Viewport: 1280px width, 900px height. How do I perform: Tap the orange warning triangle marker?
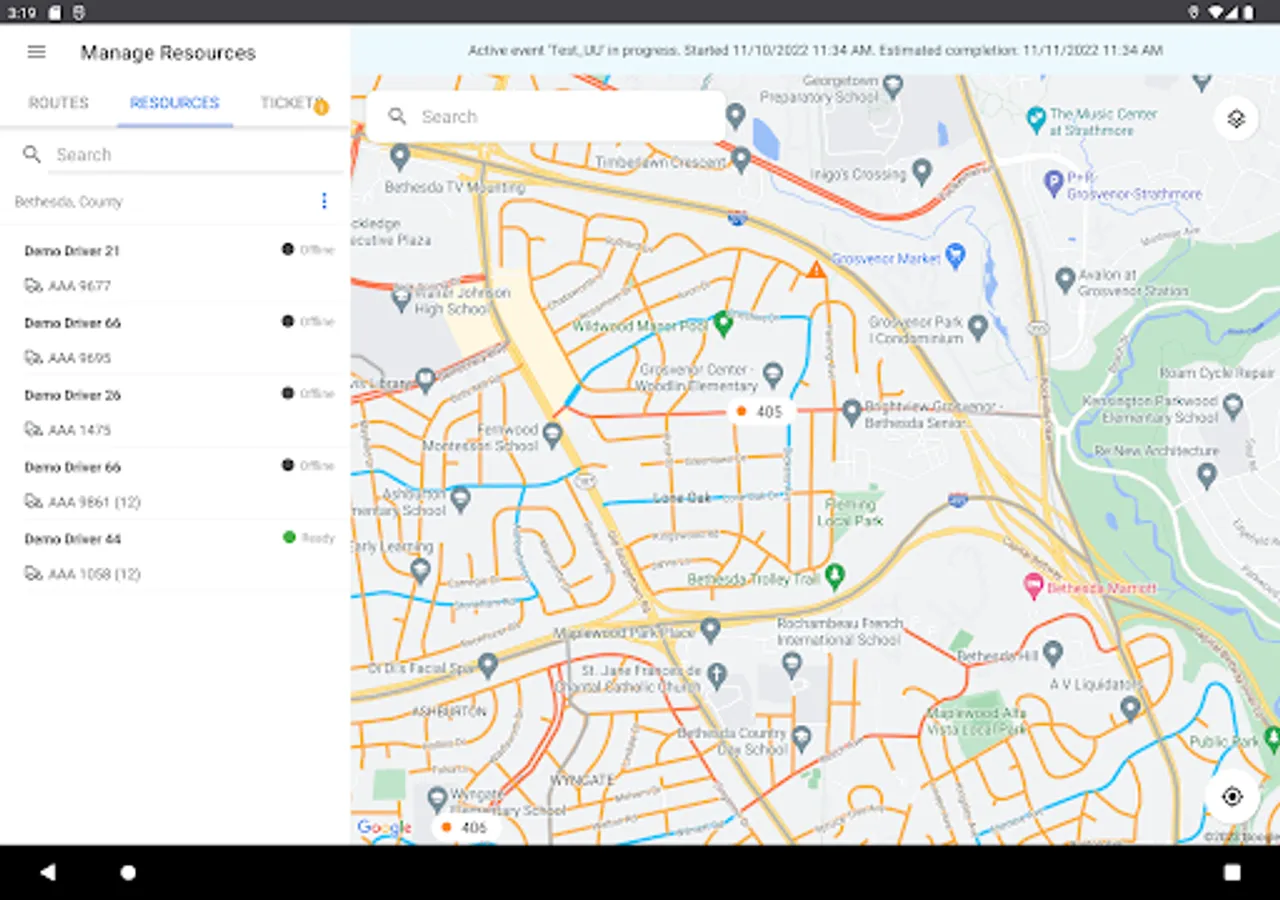pyautogui.click(x=816, y=270)
